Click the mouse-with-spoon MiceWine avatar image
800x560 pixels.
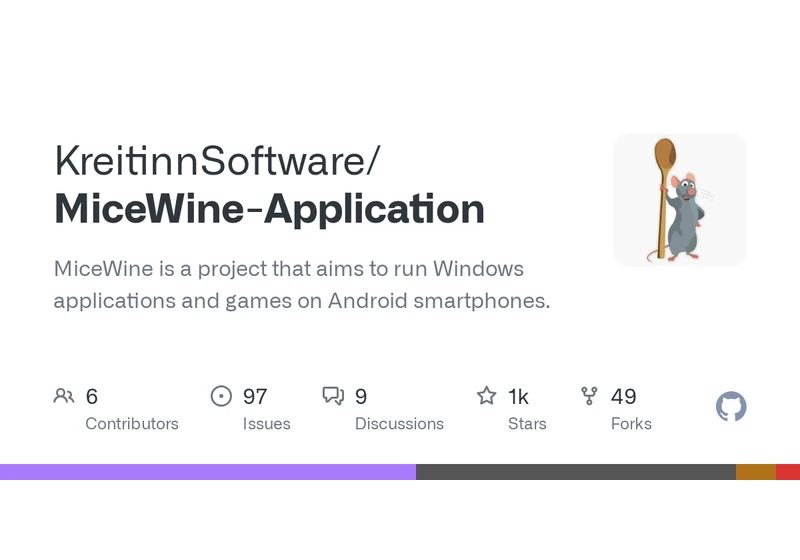[680, 200]
